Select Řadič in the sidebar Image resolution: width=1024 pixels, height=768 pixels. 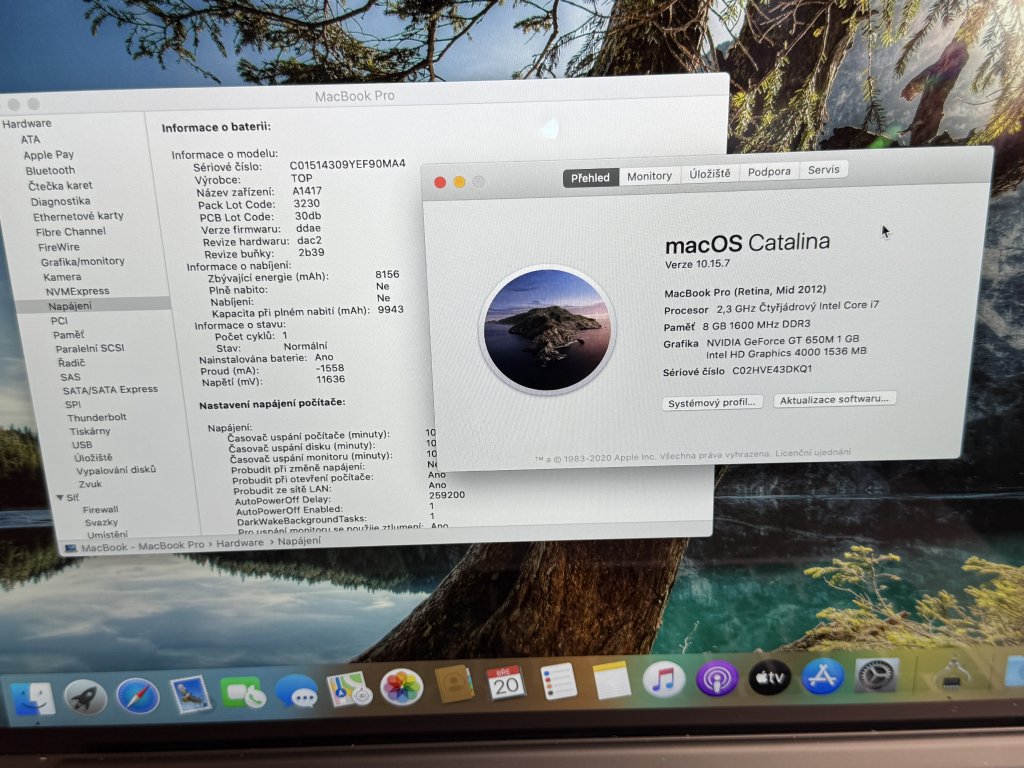[x=71, y=362]
